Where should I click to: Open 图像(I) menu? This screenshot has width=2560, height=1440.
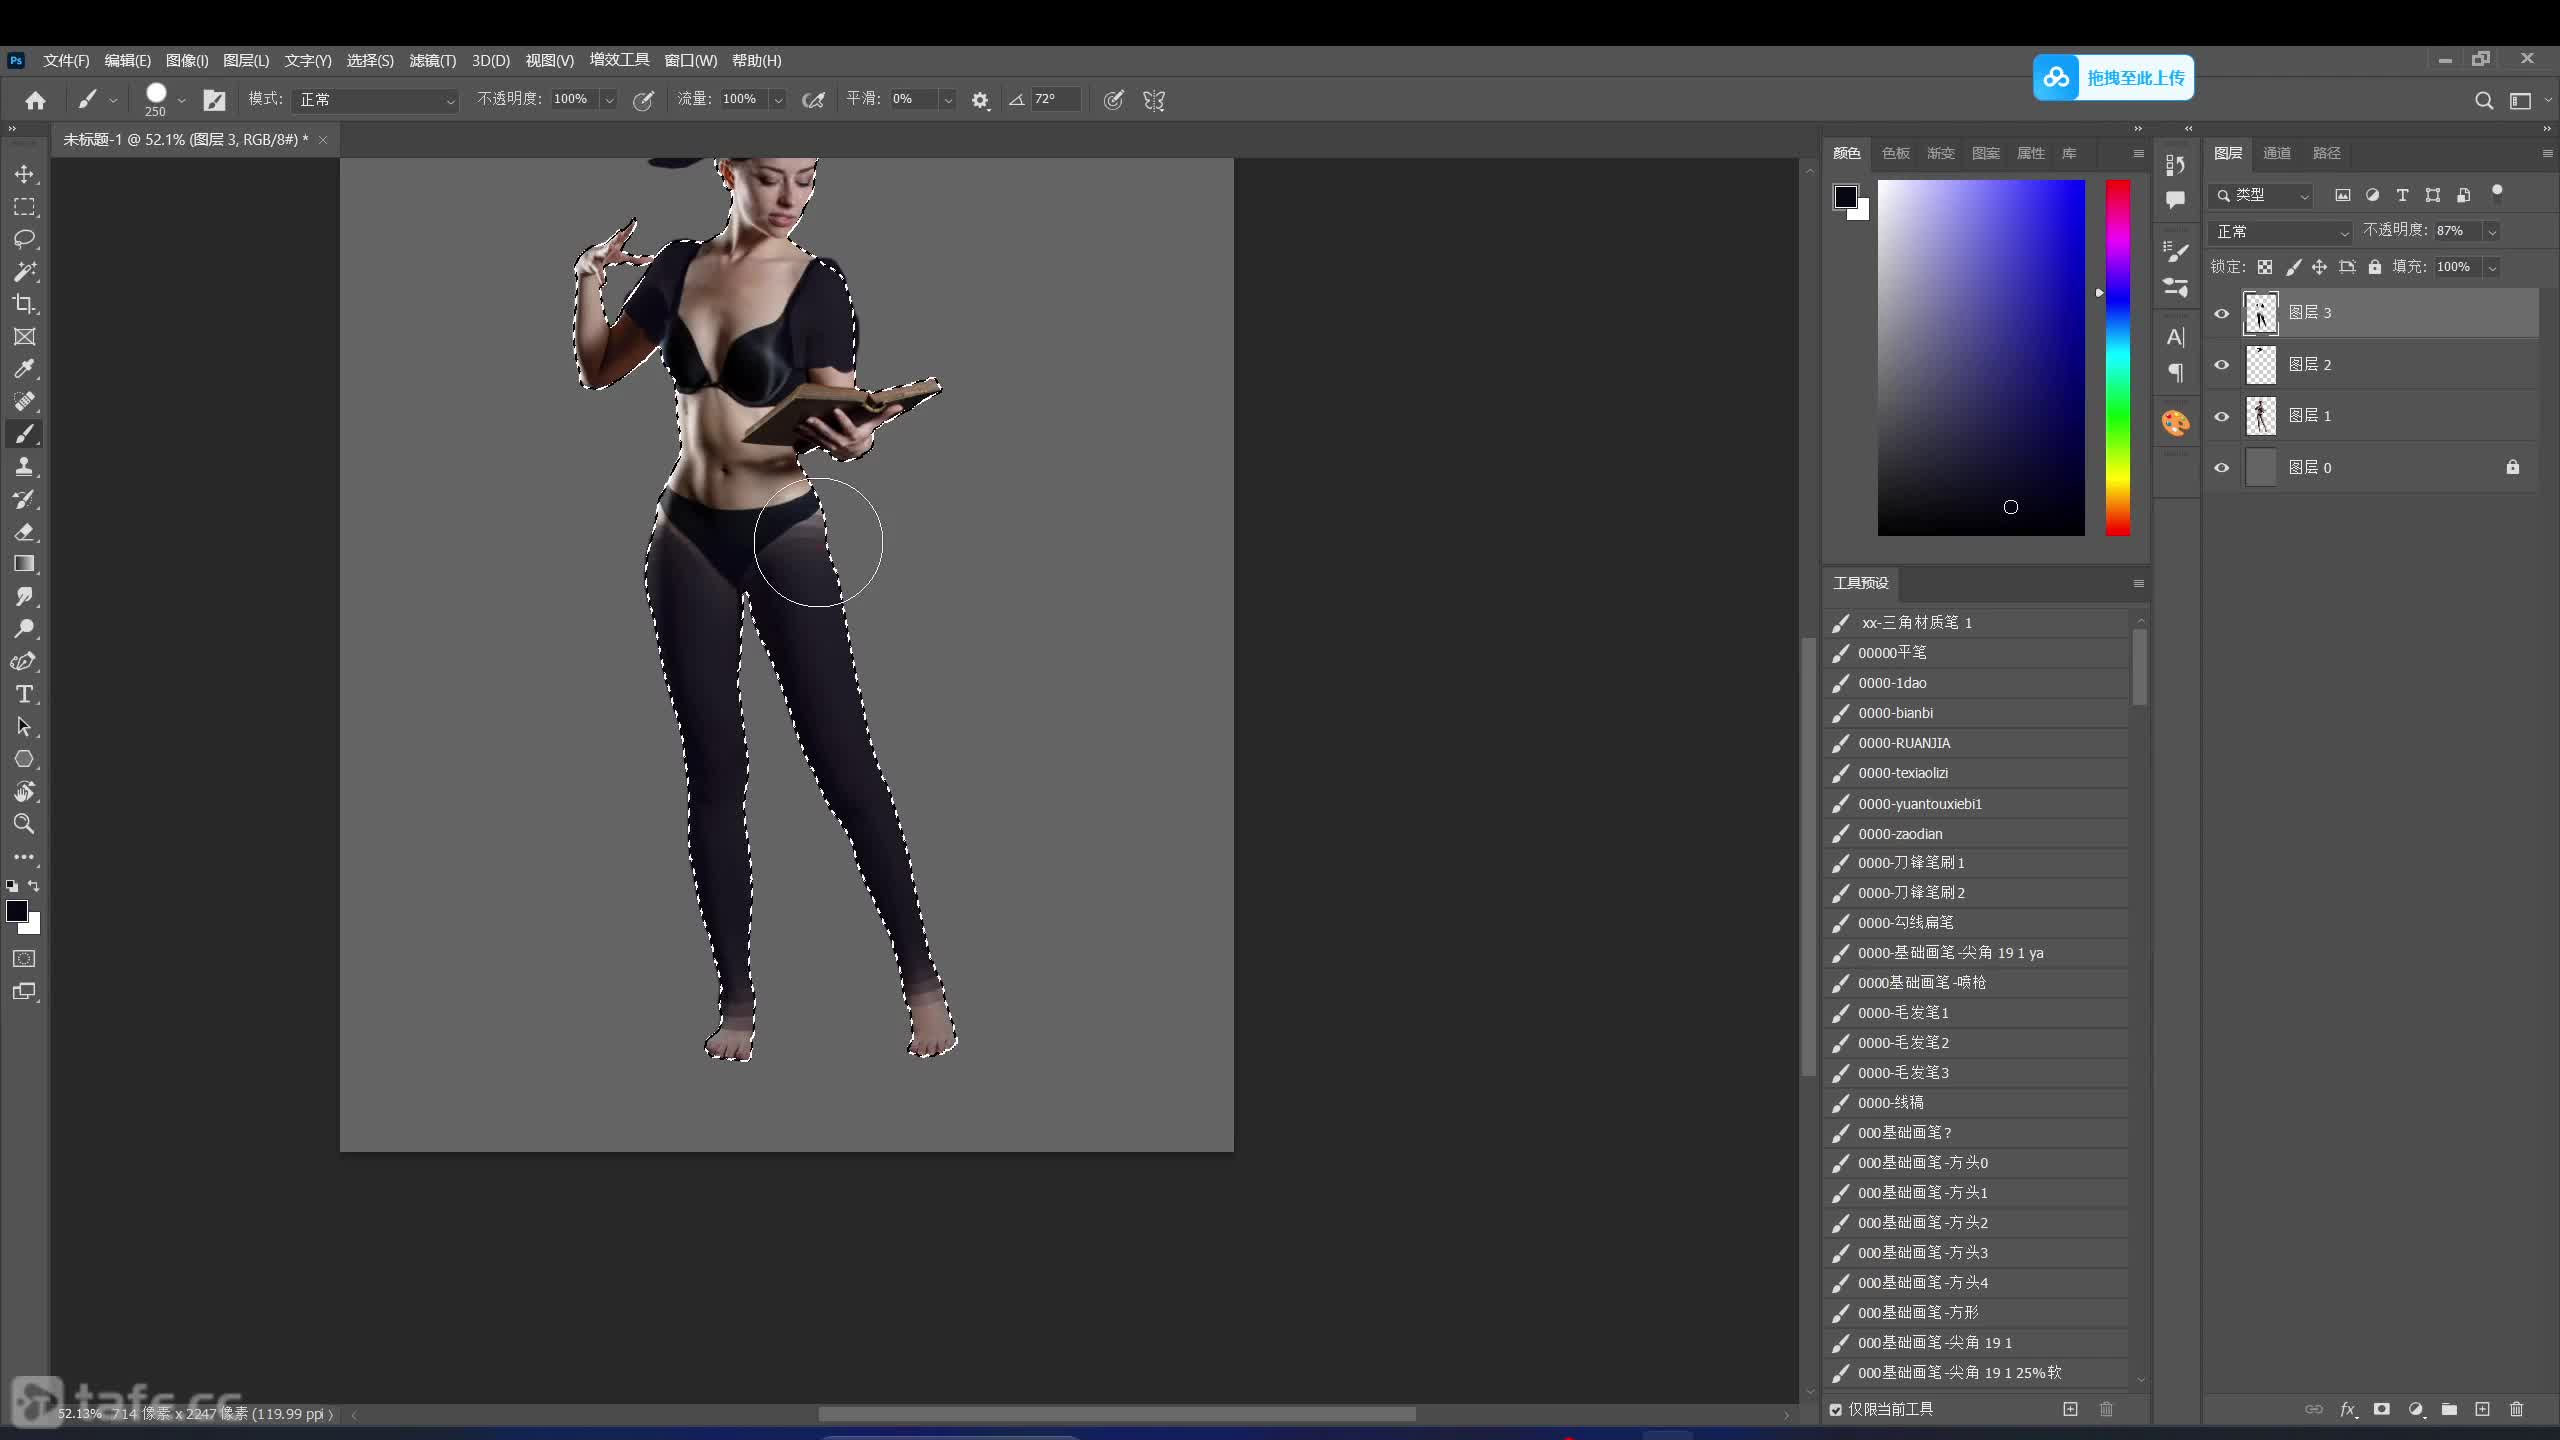click(x=187, y=61)
